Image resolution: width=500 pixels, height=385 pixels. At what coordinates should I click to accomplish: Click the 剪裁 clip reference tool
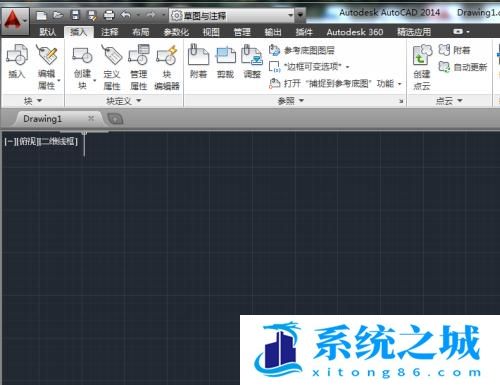pos(226,62)
